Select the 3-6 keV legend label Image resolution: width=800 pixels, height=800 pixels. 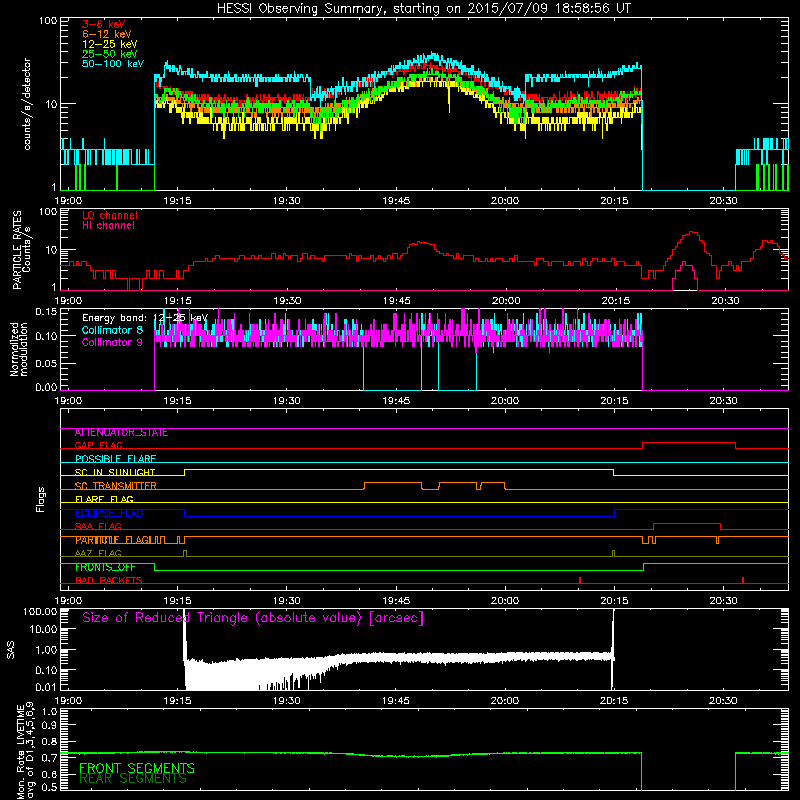pyautogui.click(x=104, y=24)
